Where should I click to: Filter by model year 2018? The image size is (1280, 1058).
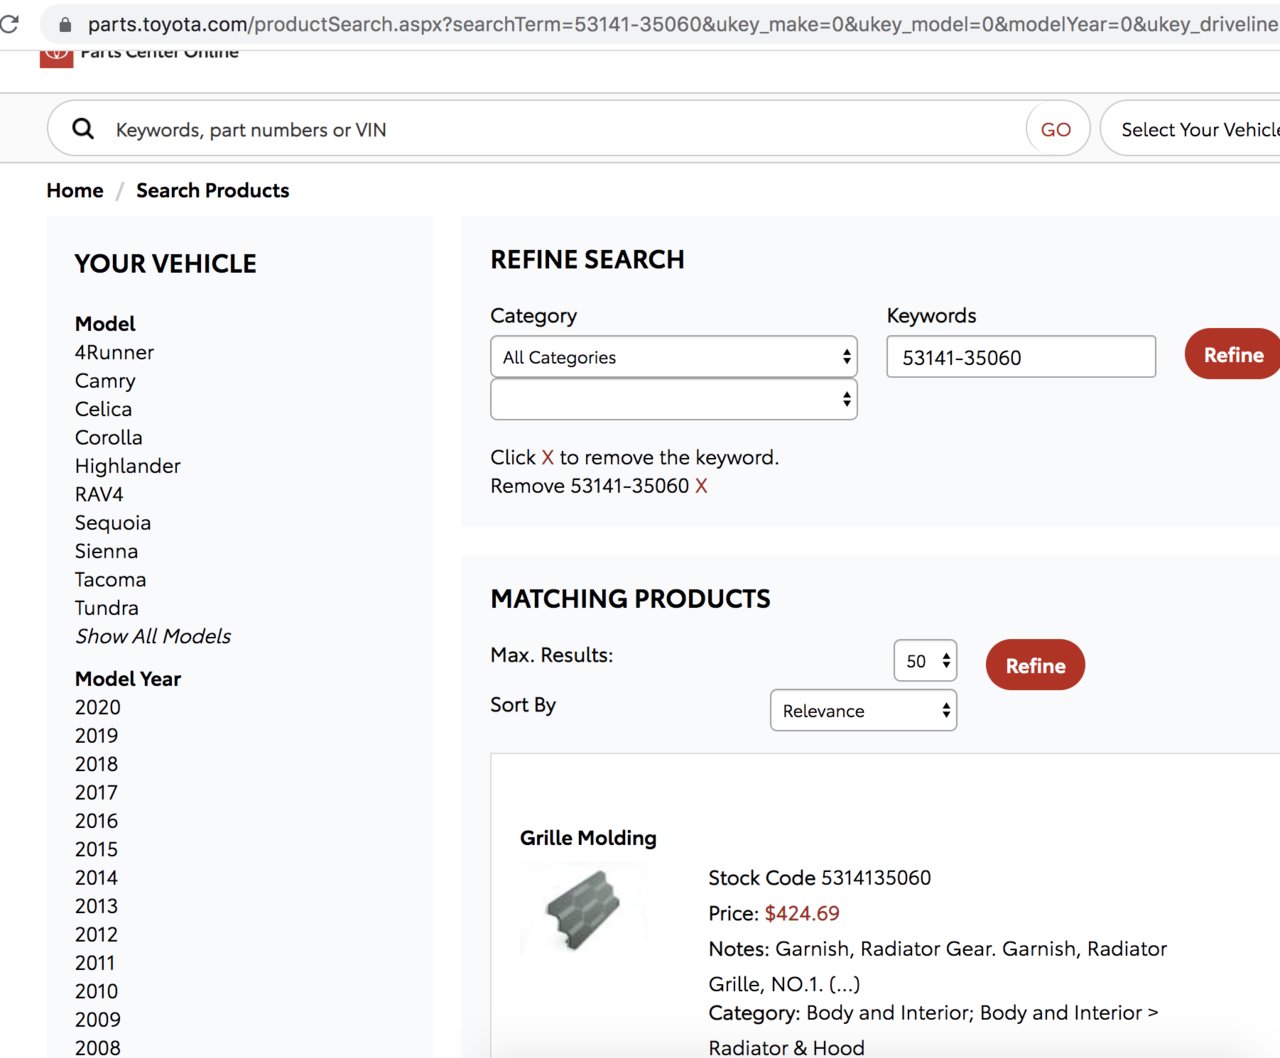tap(97, 764)
